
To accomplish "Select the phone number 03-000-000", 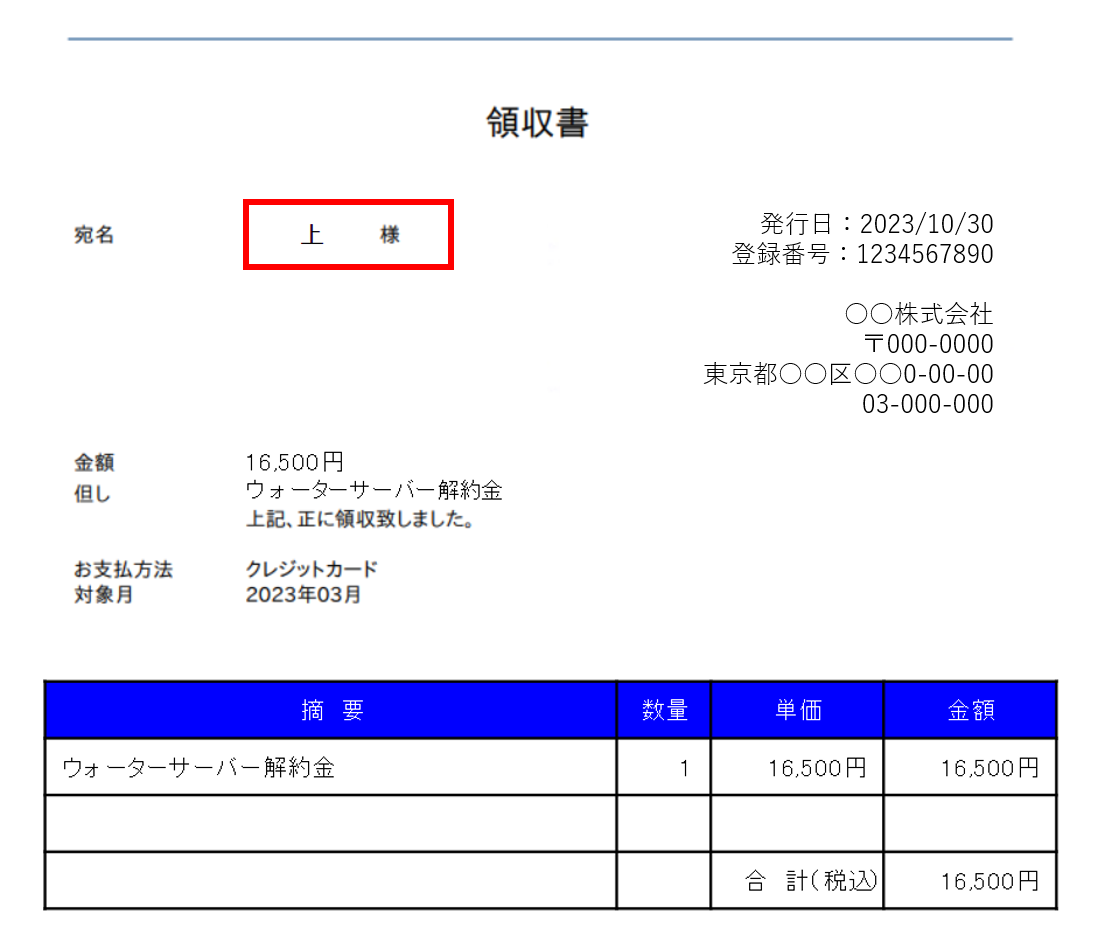I will (928, 404).
